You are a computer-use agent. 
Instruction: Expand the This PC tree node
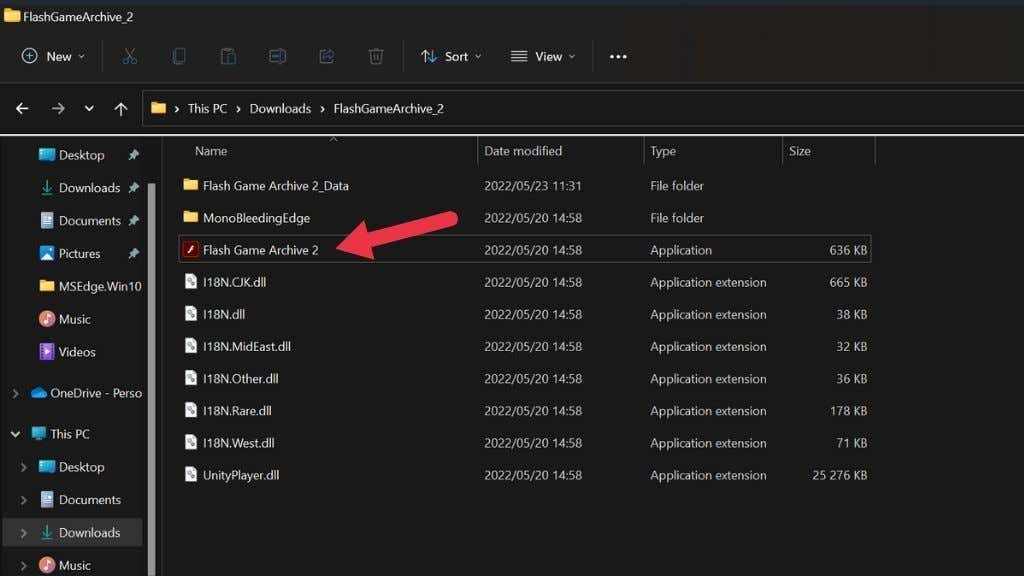click(x=15, y=433)
